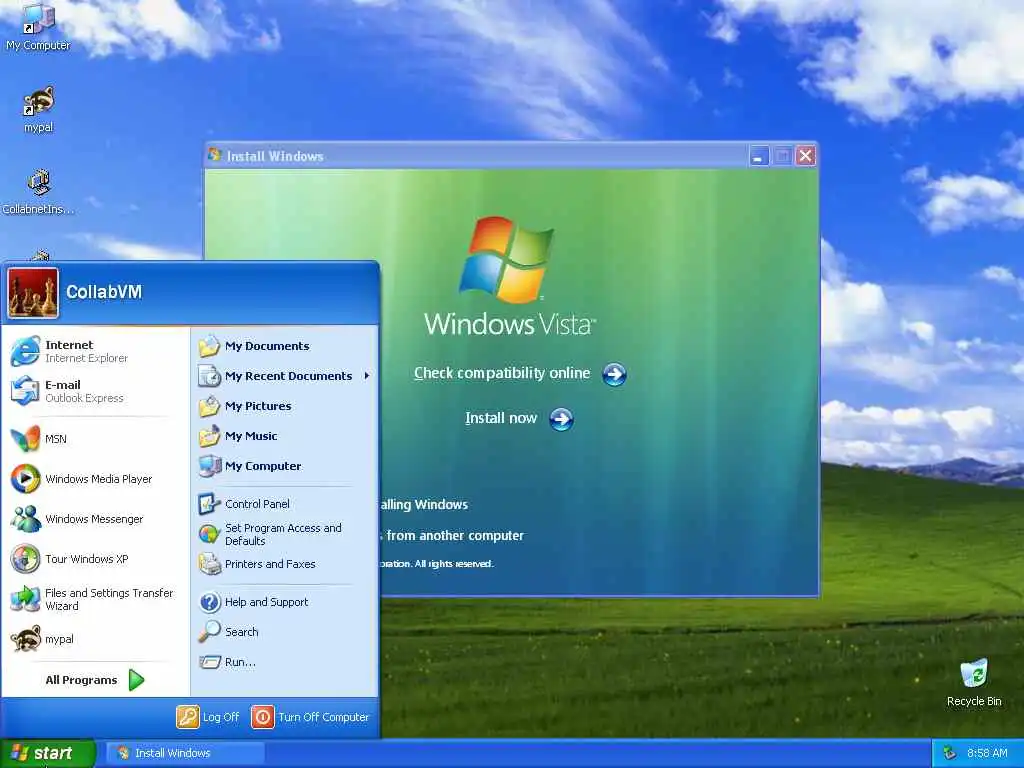Click the start button
The image size is (1024, 768).
[47, 753]
